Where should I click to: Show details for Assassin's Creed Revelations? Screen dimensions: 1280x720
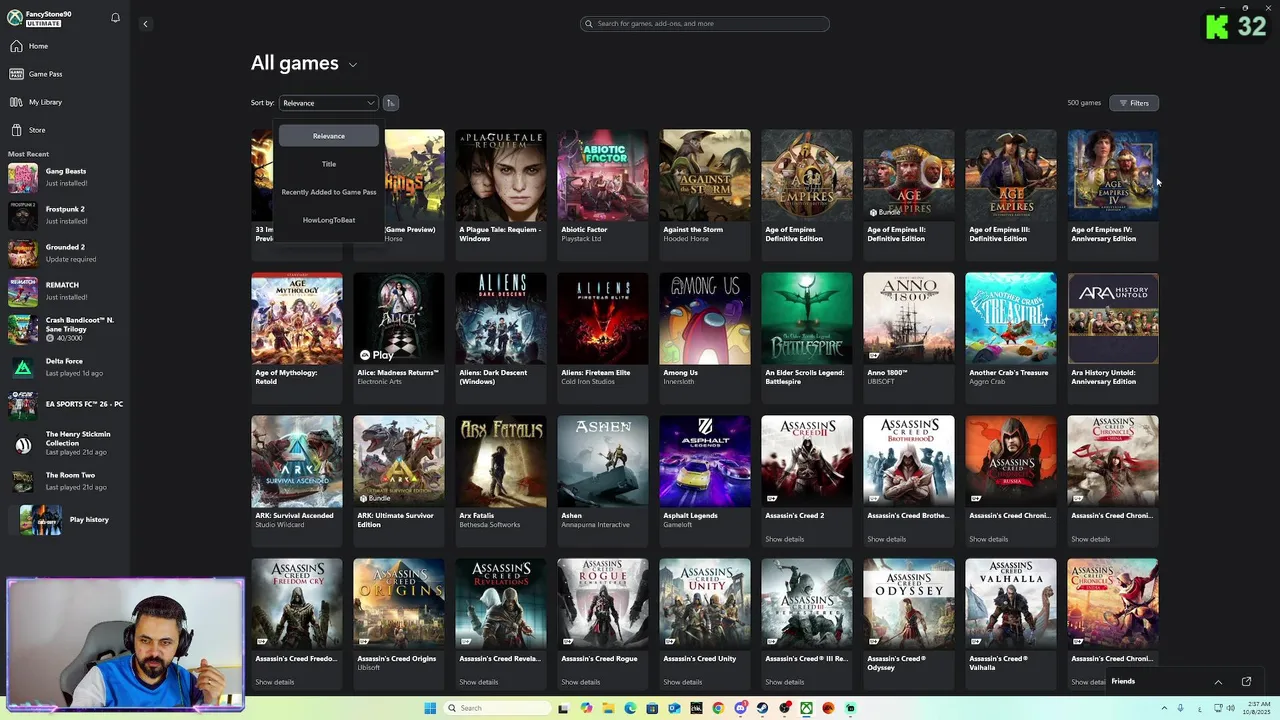click(479, 682)
